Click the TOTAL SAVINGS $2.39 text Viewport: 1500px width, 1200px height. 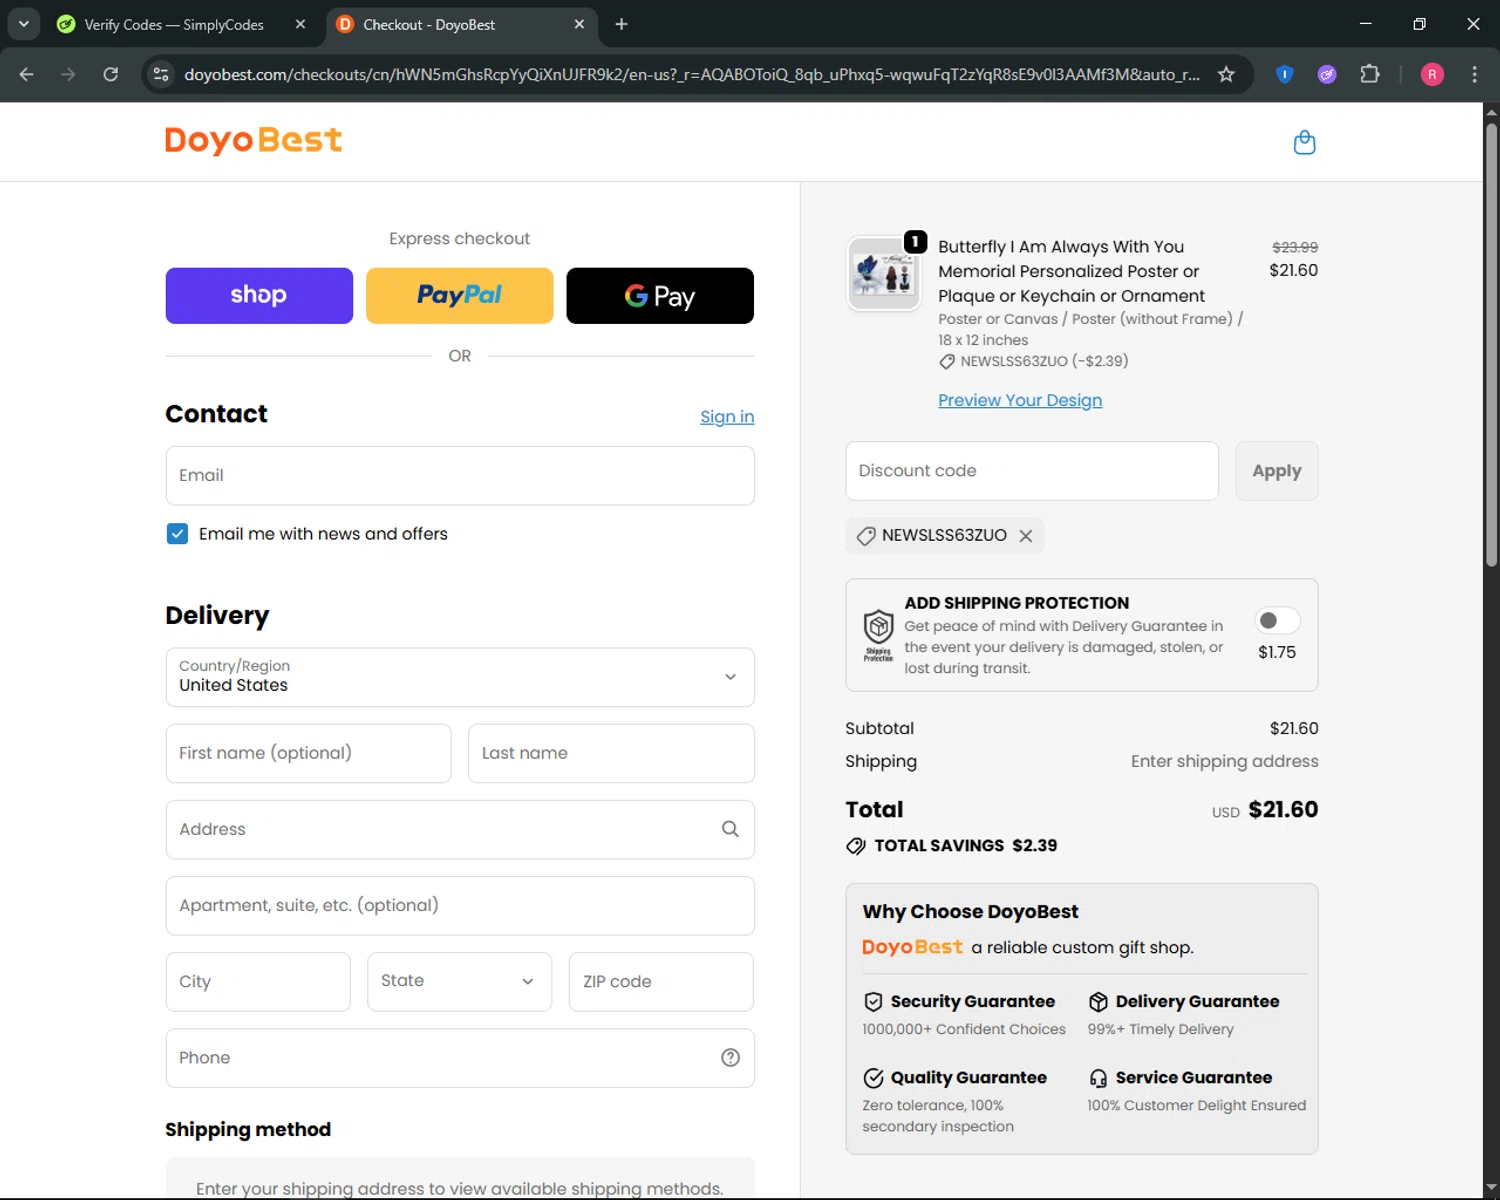965,846
